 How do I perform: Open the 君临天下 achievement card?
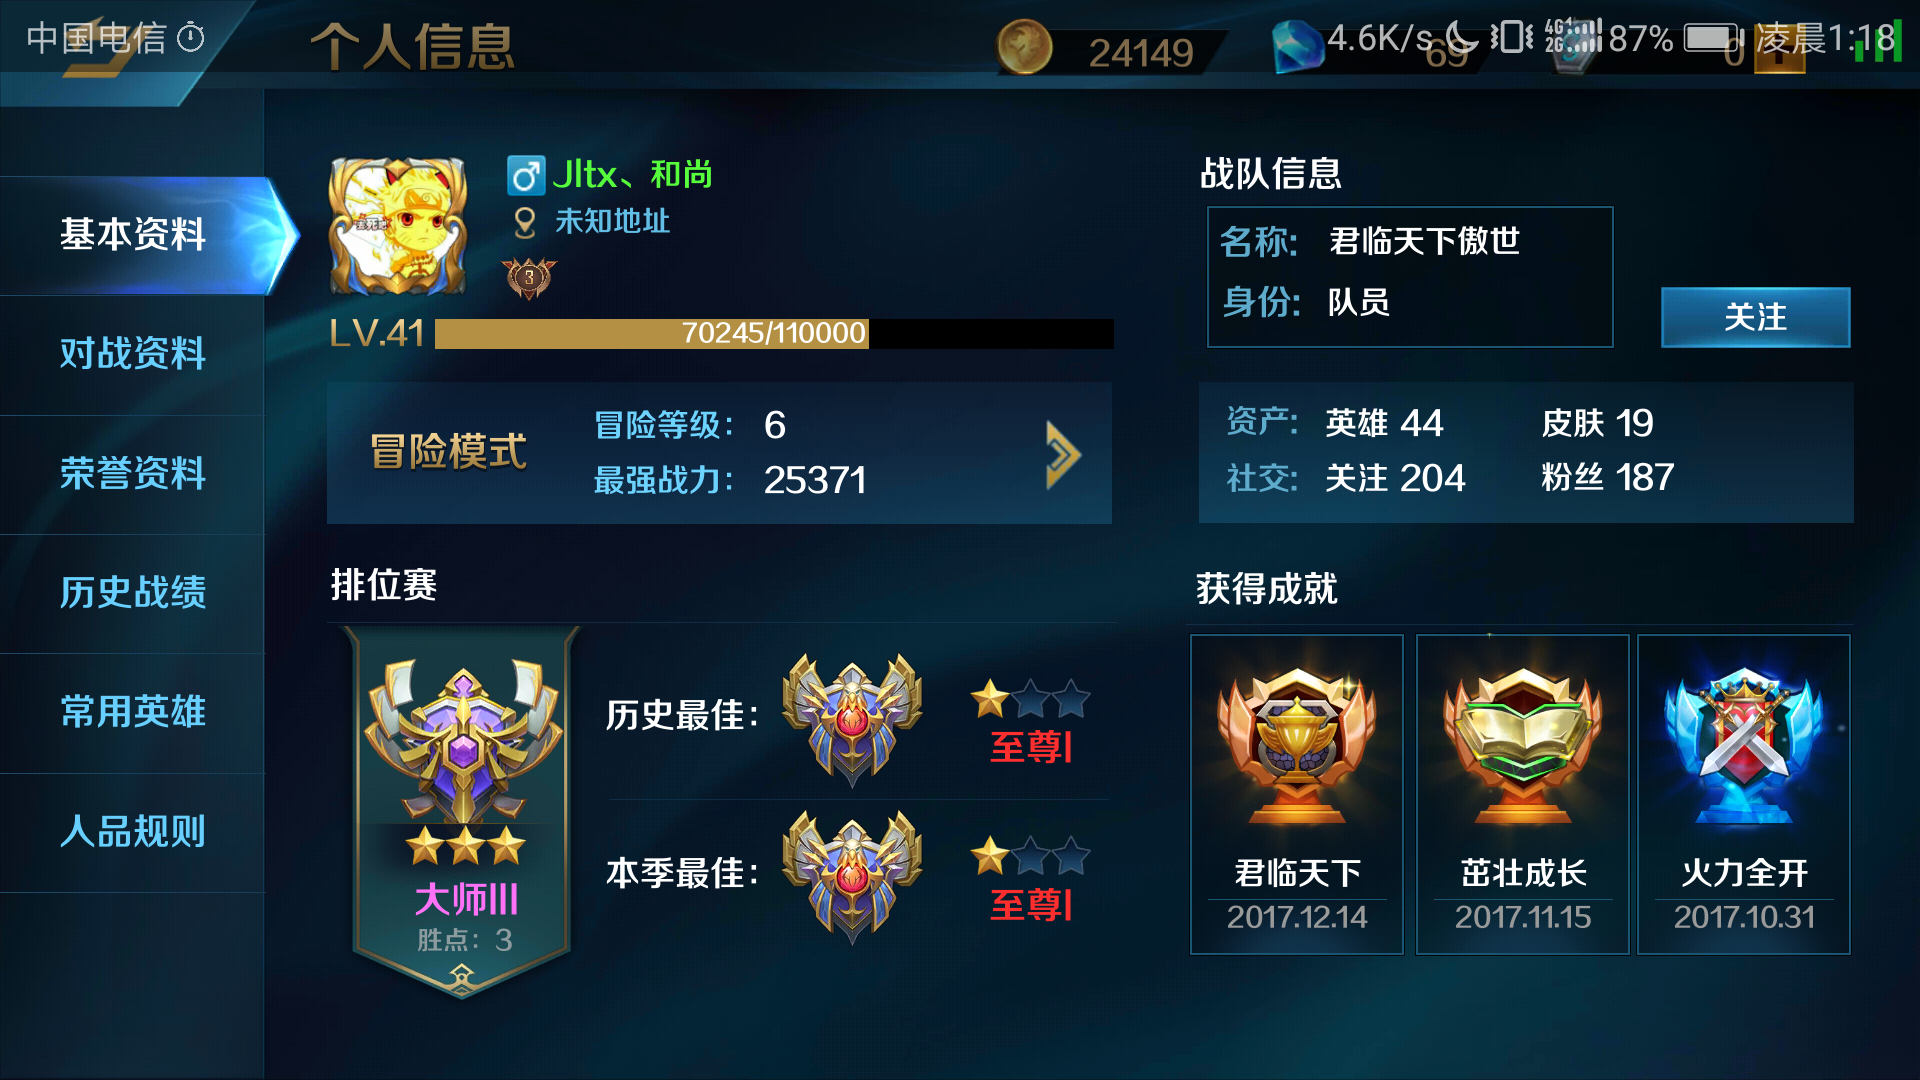click(1297, 794)
